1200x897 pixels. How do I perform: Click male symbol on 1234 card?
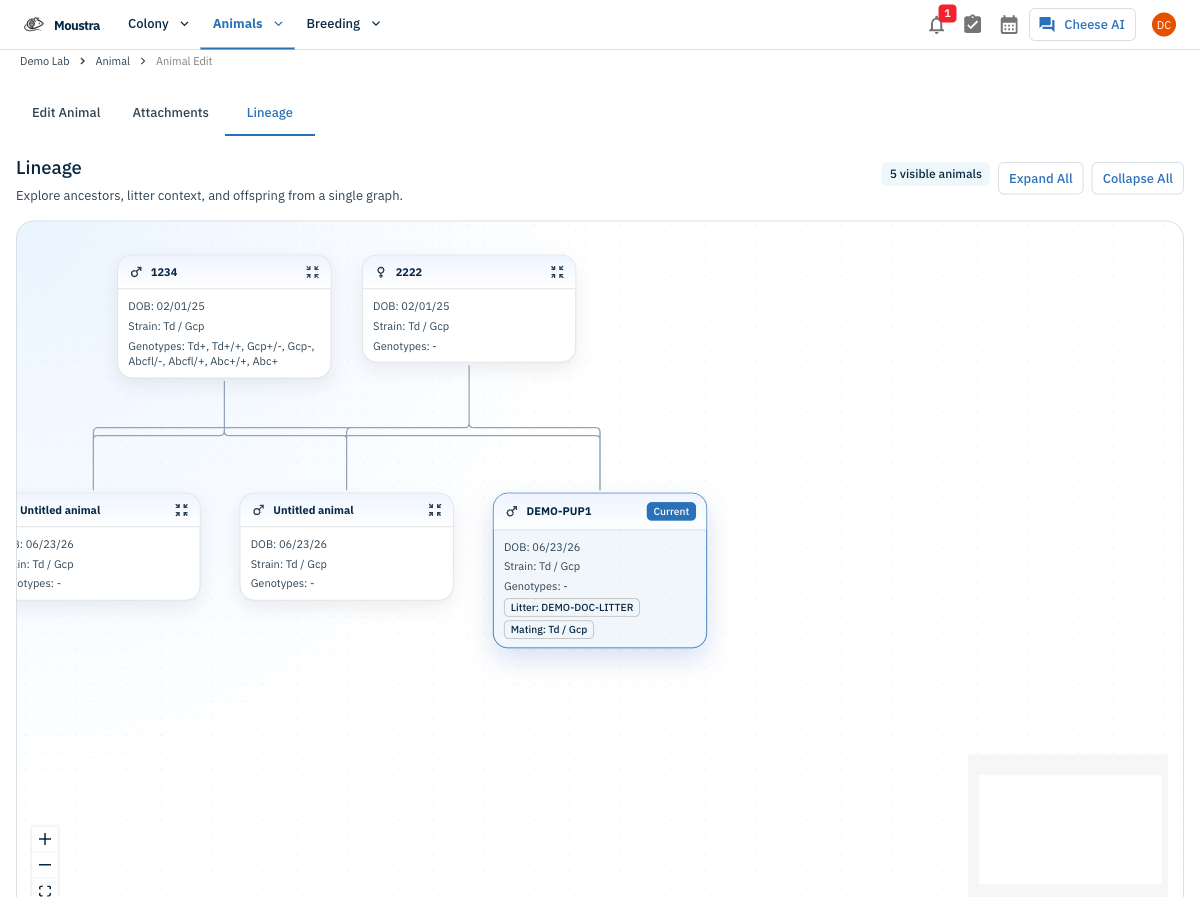point(137,272)
